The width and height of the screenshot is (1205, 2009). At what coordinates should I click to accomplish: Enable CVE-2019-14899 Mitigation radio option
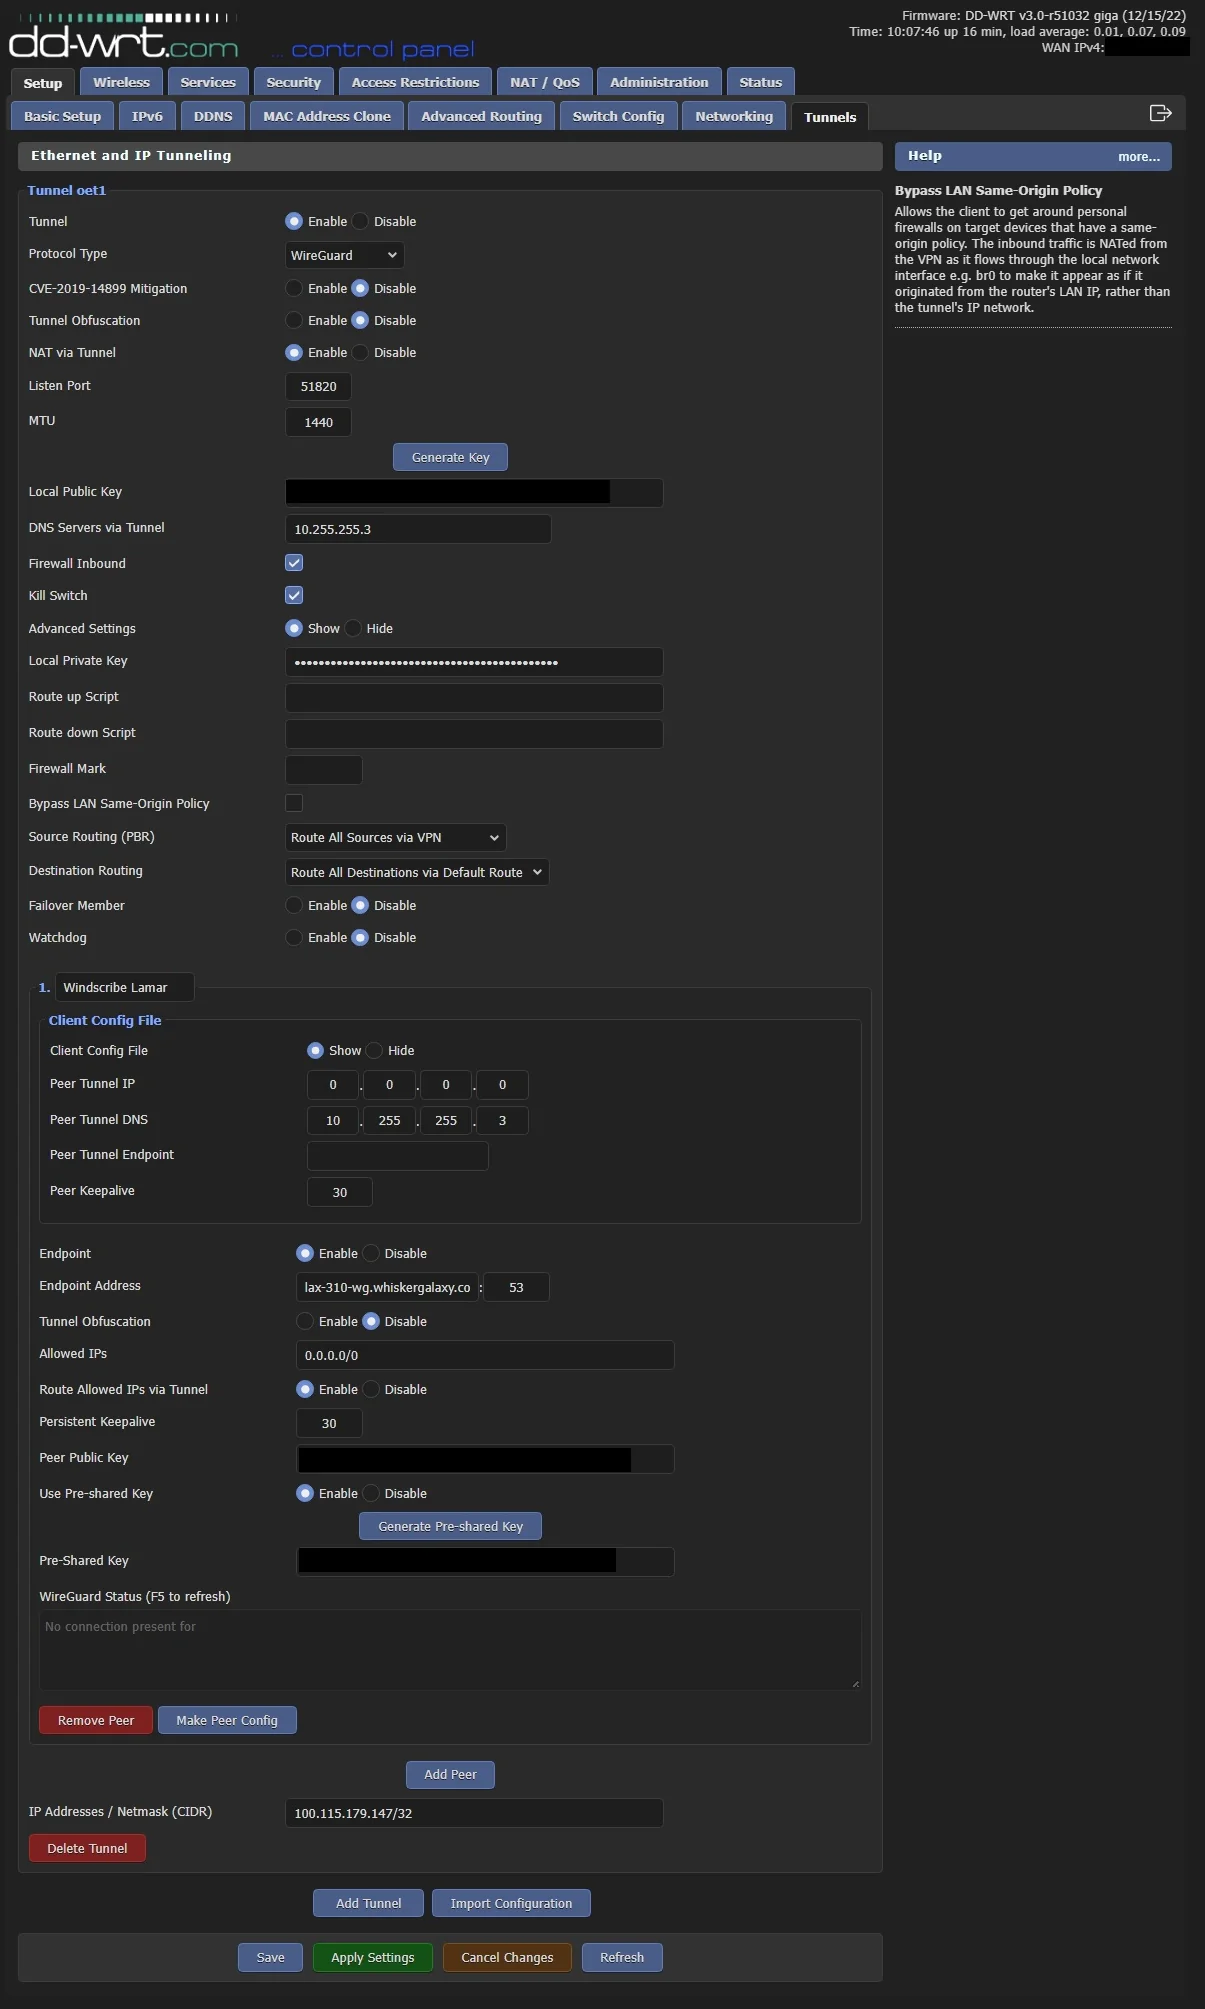coord(294,288)
